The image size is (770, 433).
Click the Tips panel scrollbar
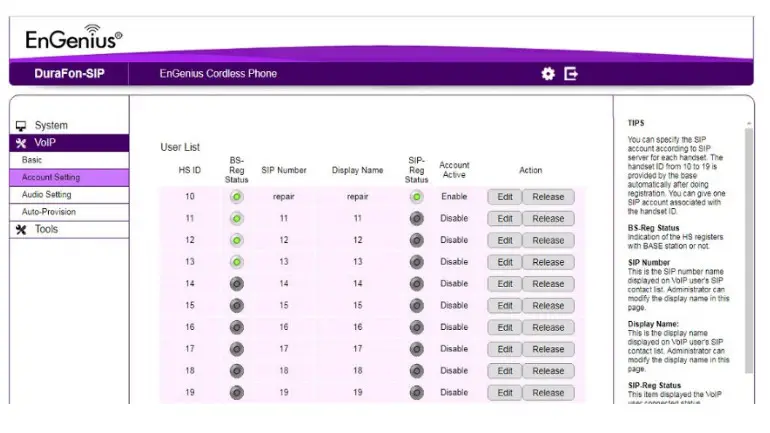748,250
